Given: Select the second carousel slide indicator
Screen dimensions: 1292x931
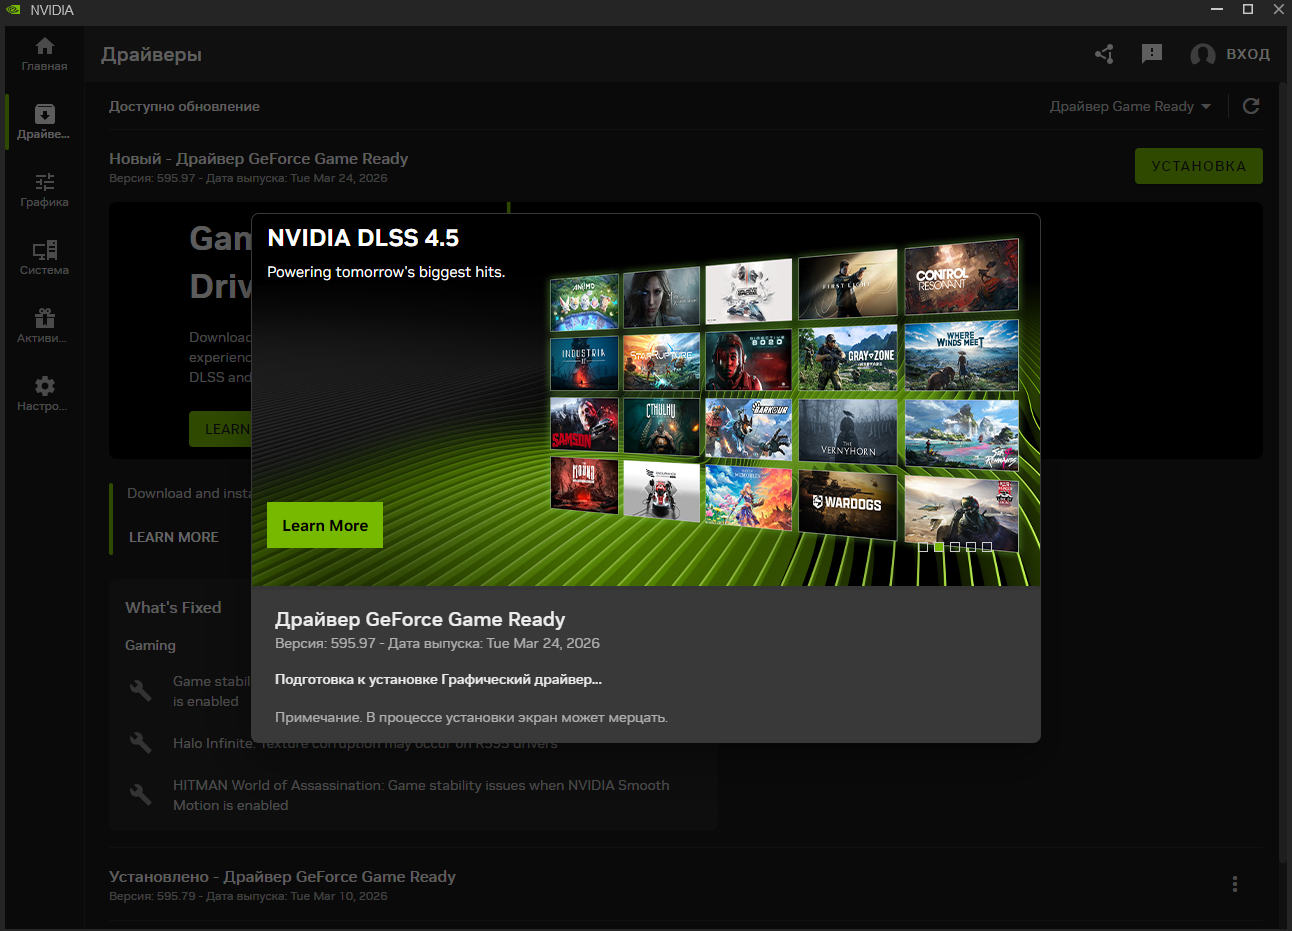Looking at the screenshot, I should [939, 547].
